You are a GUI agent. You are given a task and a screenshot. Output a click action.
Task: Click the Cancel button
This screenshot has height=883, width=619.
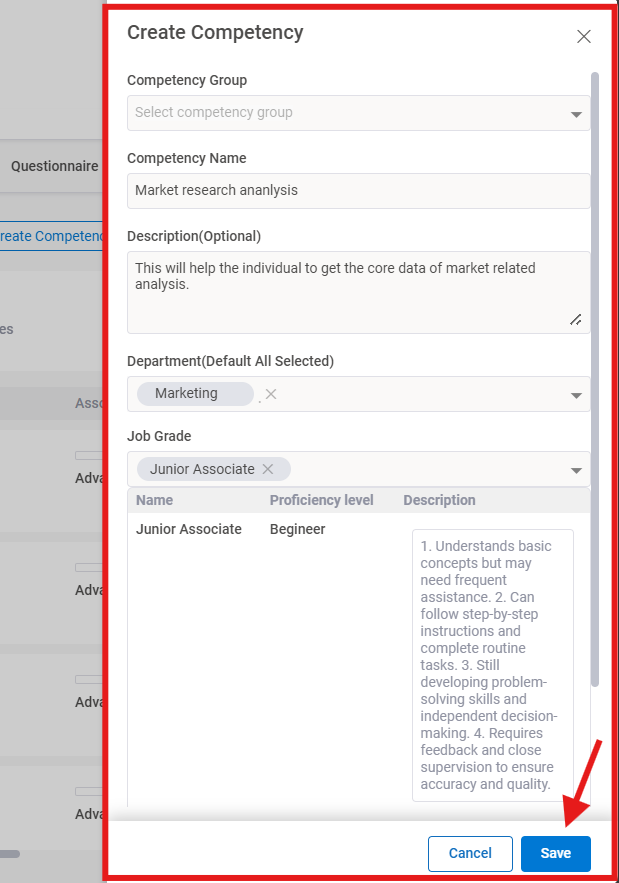470,853
